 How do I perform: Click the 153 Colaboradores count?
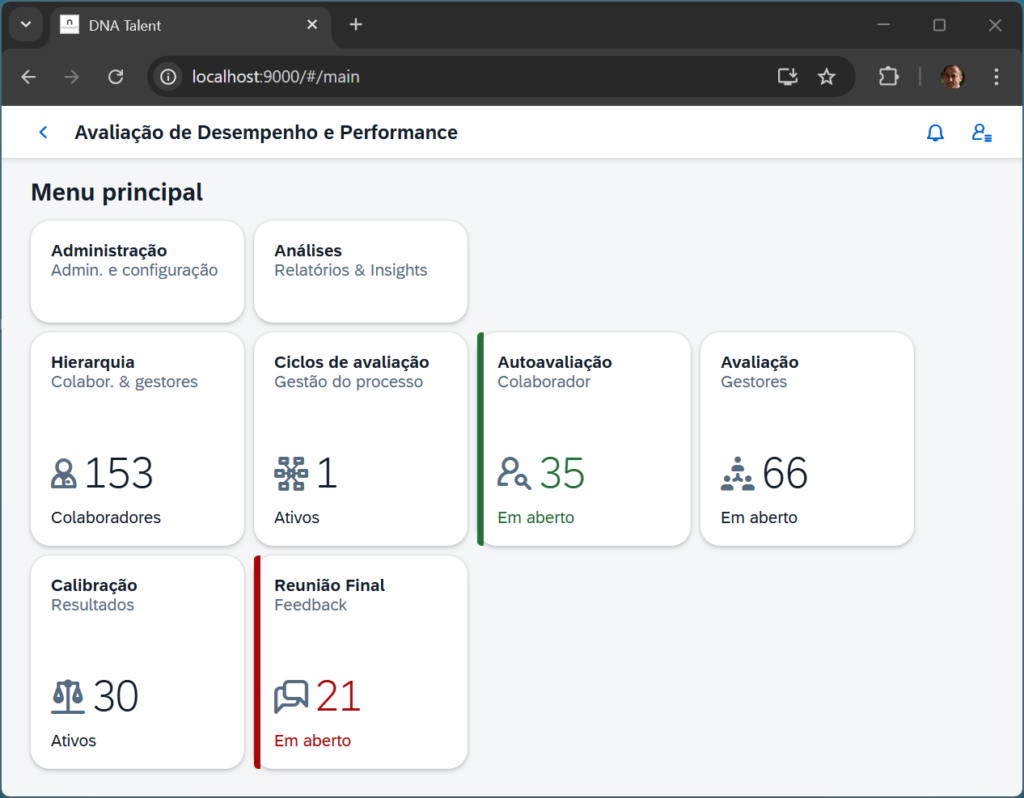click(x=119, y=473)
